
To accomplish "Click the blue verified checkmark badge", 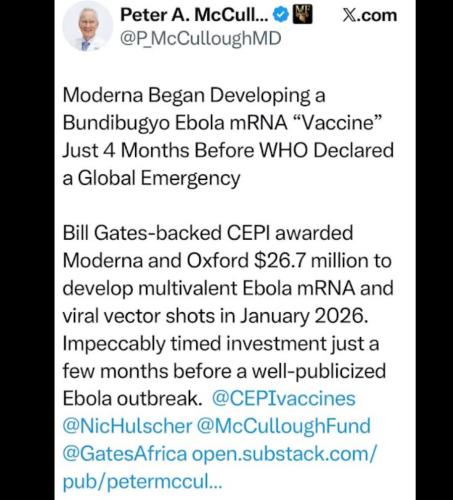I will [281, 15].
